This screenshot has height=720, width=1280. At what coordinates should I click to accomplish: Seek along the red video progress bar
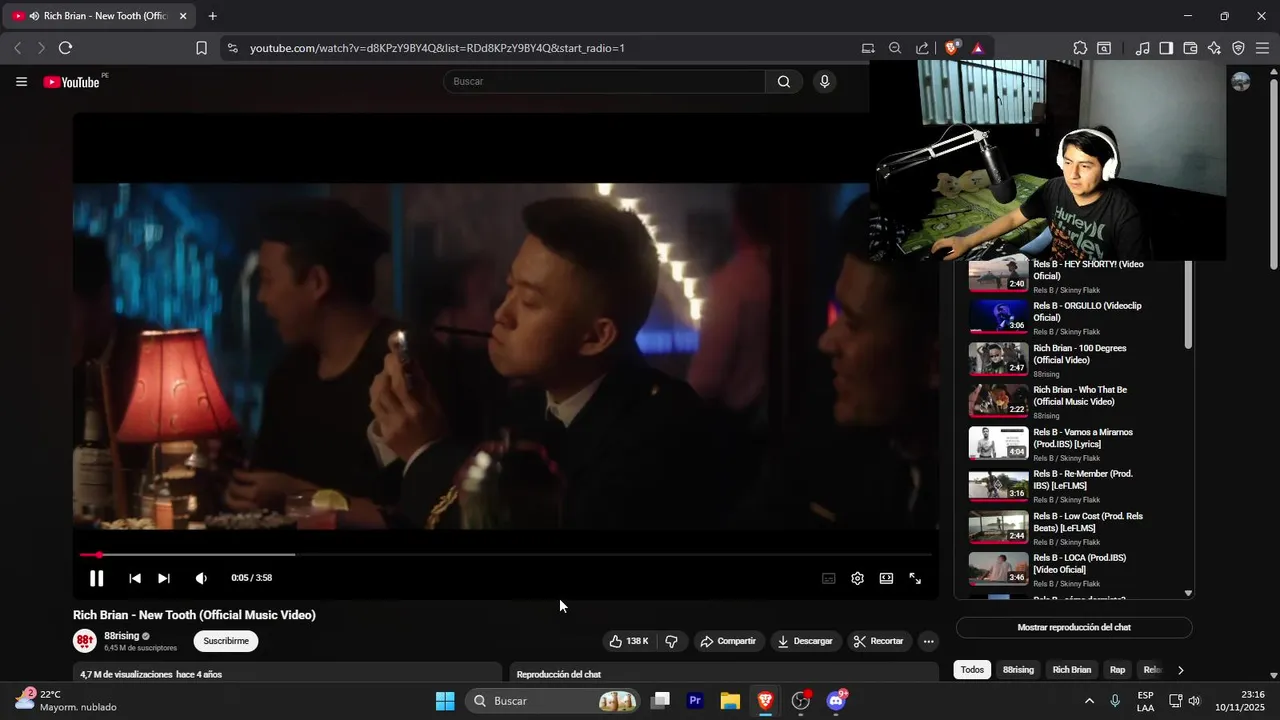click(506, 554)
